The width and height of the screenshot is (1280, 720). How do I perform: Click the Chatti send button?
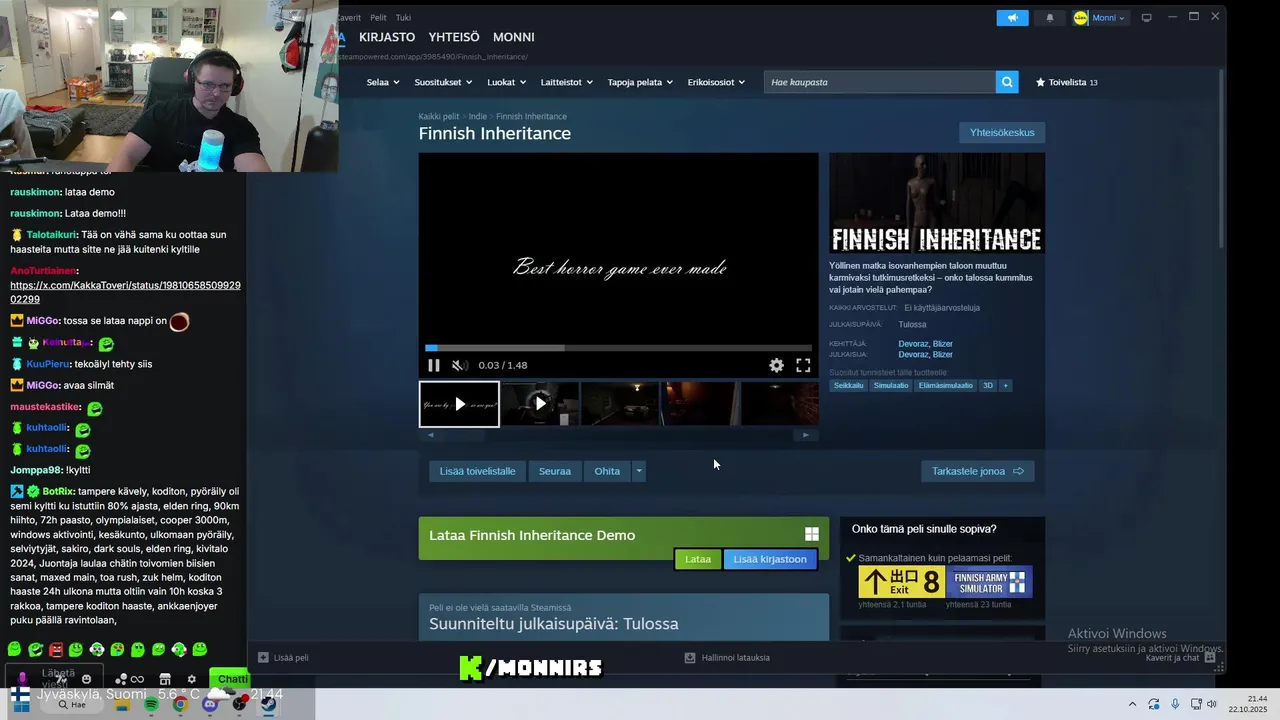[232, 679]
